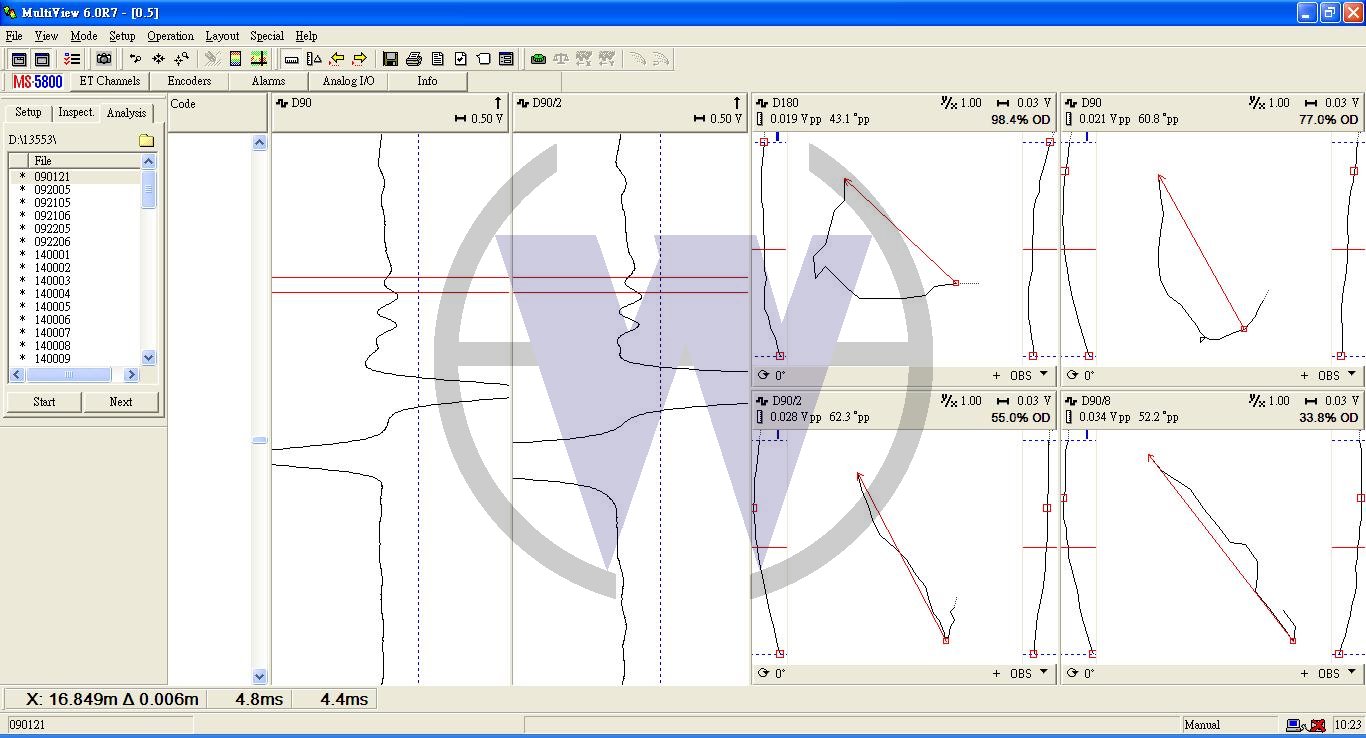Viewport: 1366px width, 738px height.
Task: Click the green cross-cursor view icon
Action: [259, 59]
